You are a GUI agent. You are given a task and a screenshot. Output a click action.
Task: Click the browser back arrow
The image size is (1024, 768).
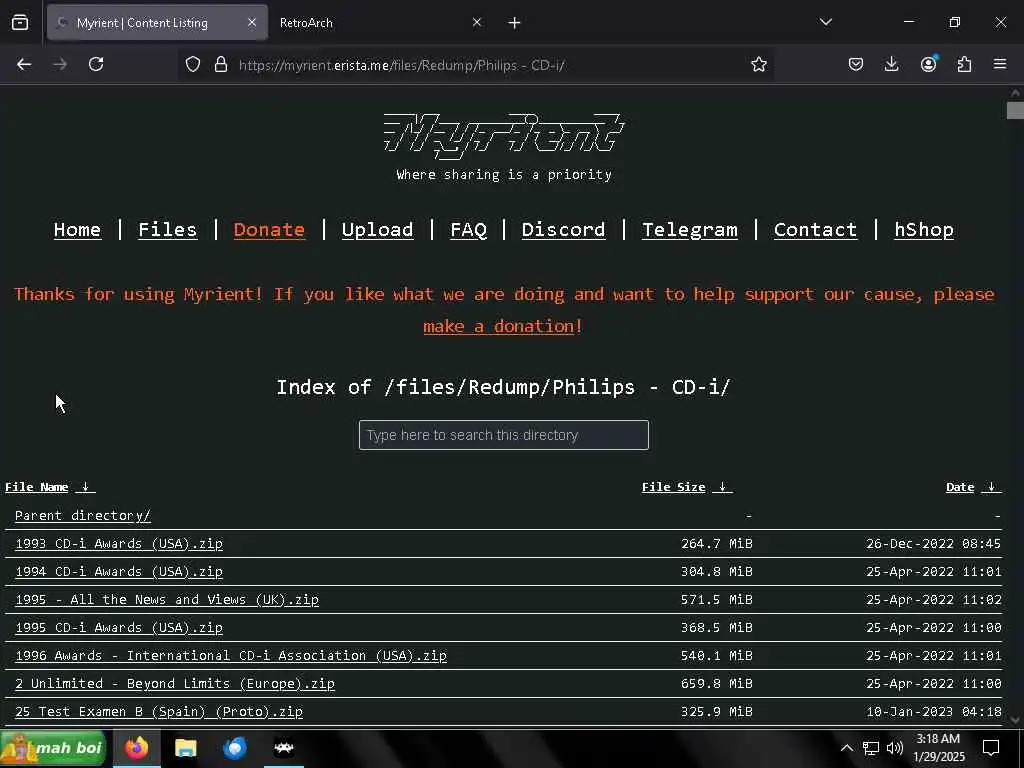click(24, 64)
